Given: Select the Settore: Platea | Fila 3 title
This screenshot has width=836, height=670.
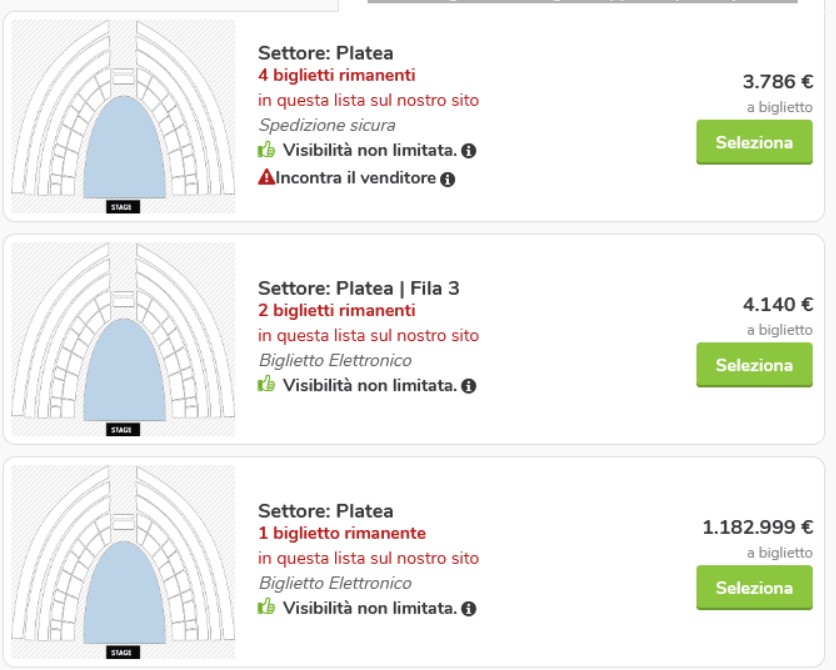Looking at the screenshot, I should (x=359, y=288).
